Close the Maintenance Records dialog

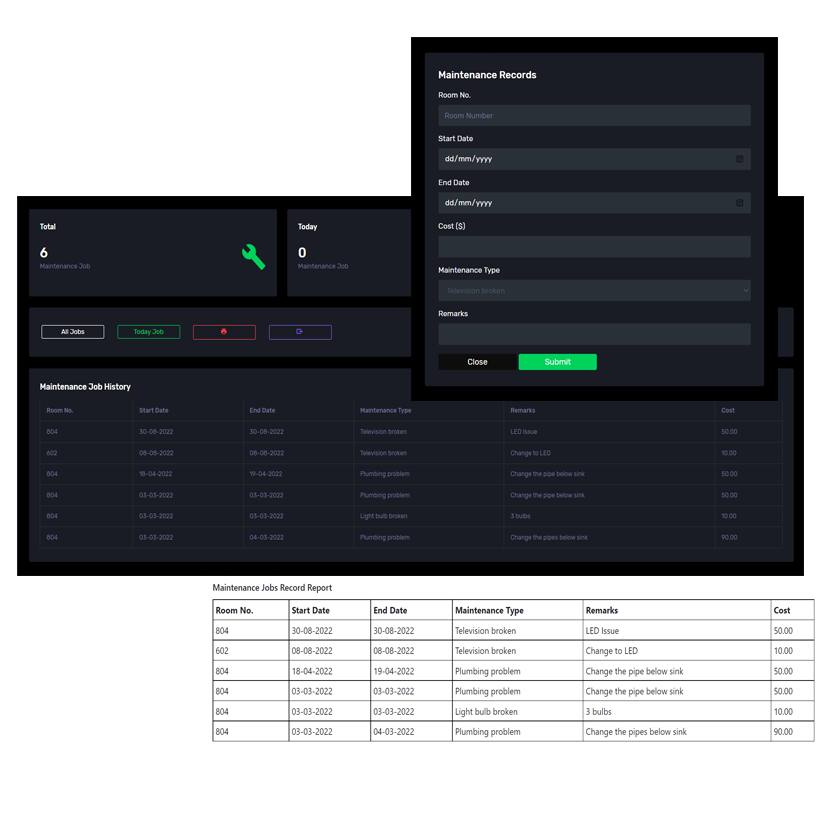pyautogui.click(x=477, y=362)
